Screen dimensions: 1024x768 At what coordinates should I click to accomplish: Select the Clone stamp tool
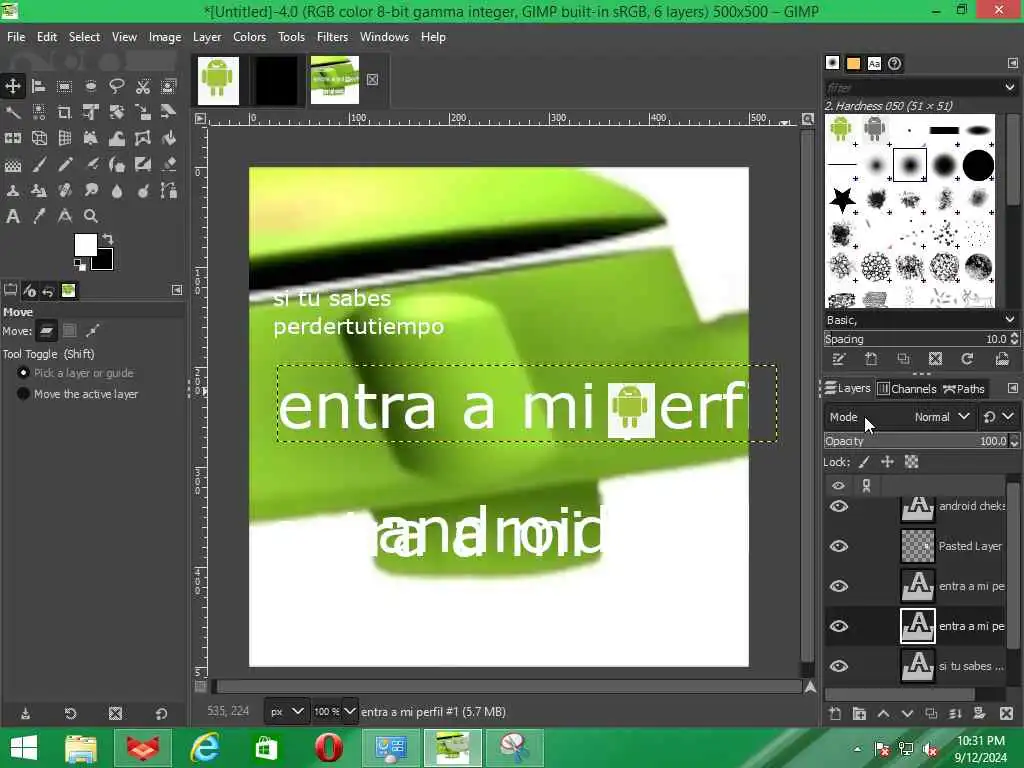point(12,190)
